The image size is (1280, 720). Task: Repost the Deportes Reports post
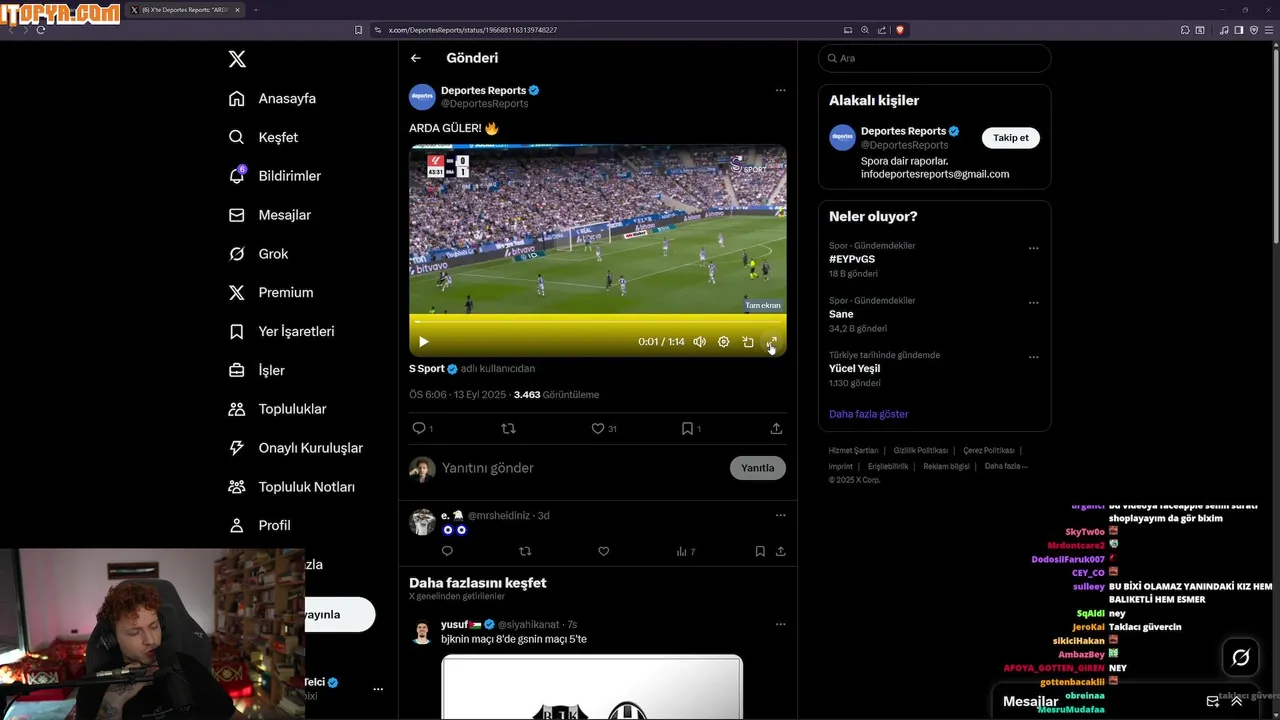click(x=508, y=428)
